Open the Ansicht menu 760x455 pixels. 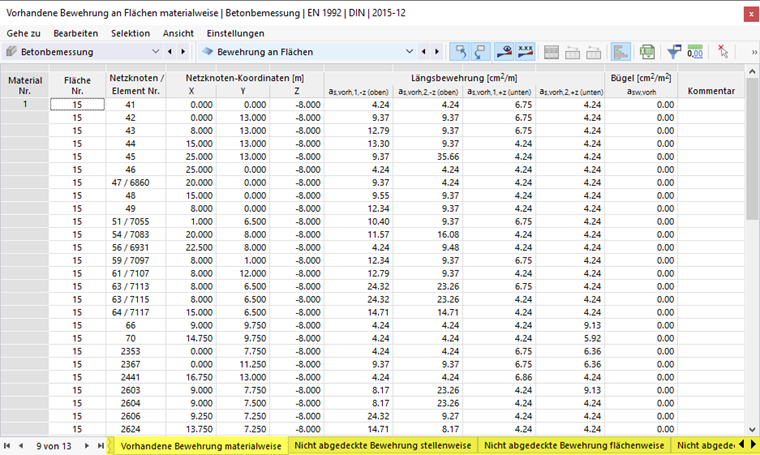[178, 33]
